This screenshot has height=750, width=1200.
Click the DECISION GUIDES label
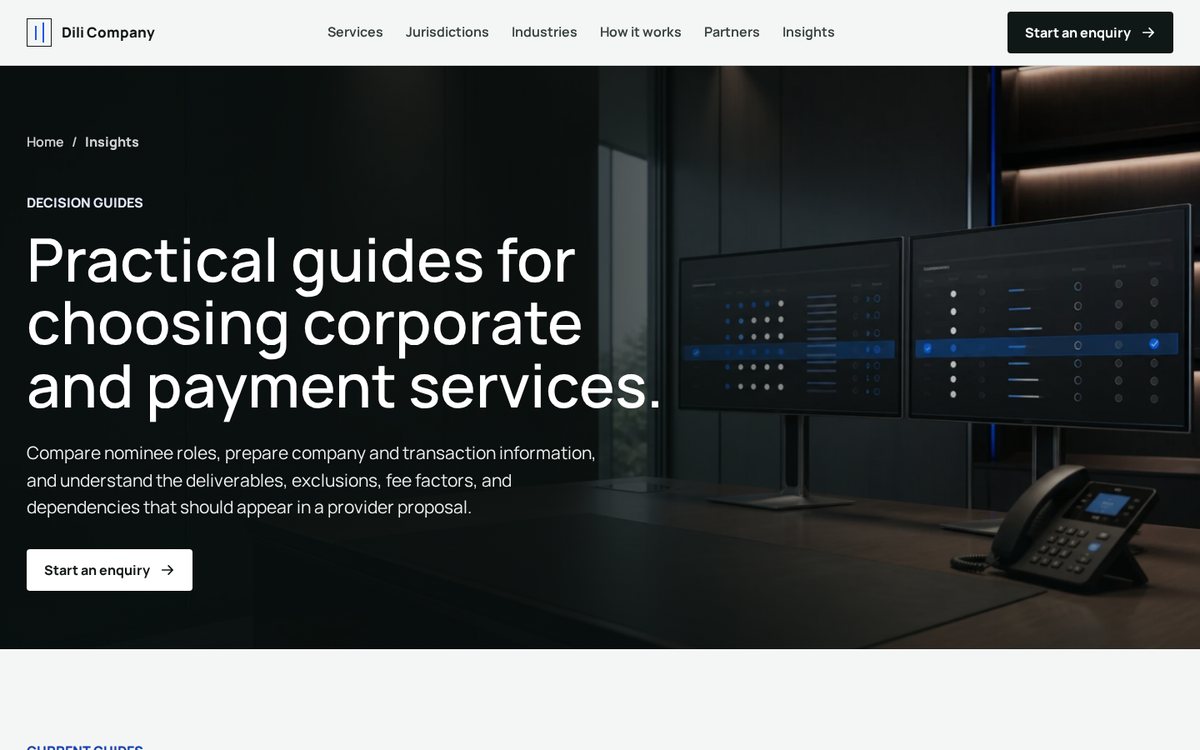85,203
